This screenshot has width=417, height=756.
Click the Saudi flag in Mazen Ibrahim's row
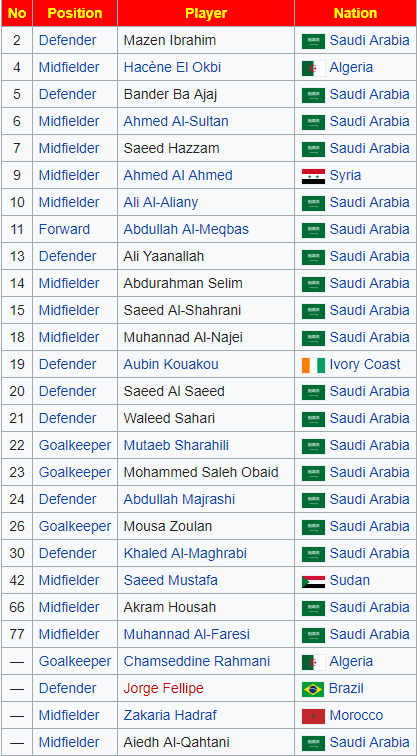(x=313, y=41)
